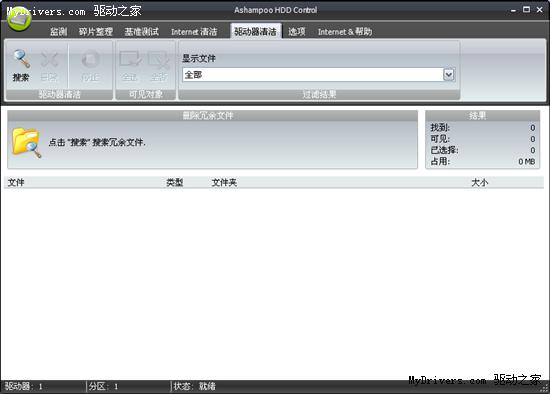Sort by the 大小 column header
The width and height of the screenshot is (550, 394).
pos(479,182)
